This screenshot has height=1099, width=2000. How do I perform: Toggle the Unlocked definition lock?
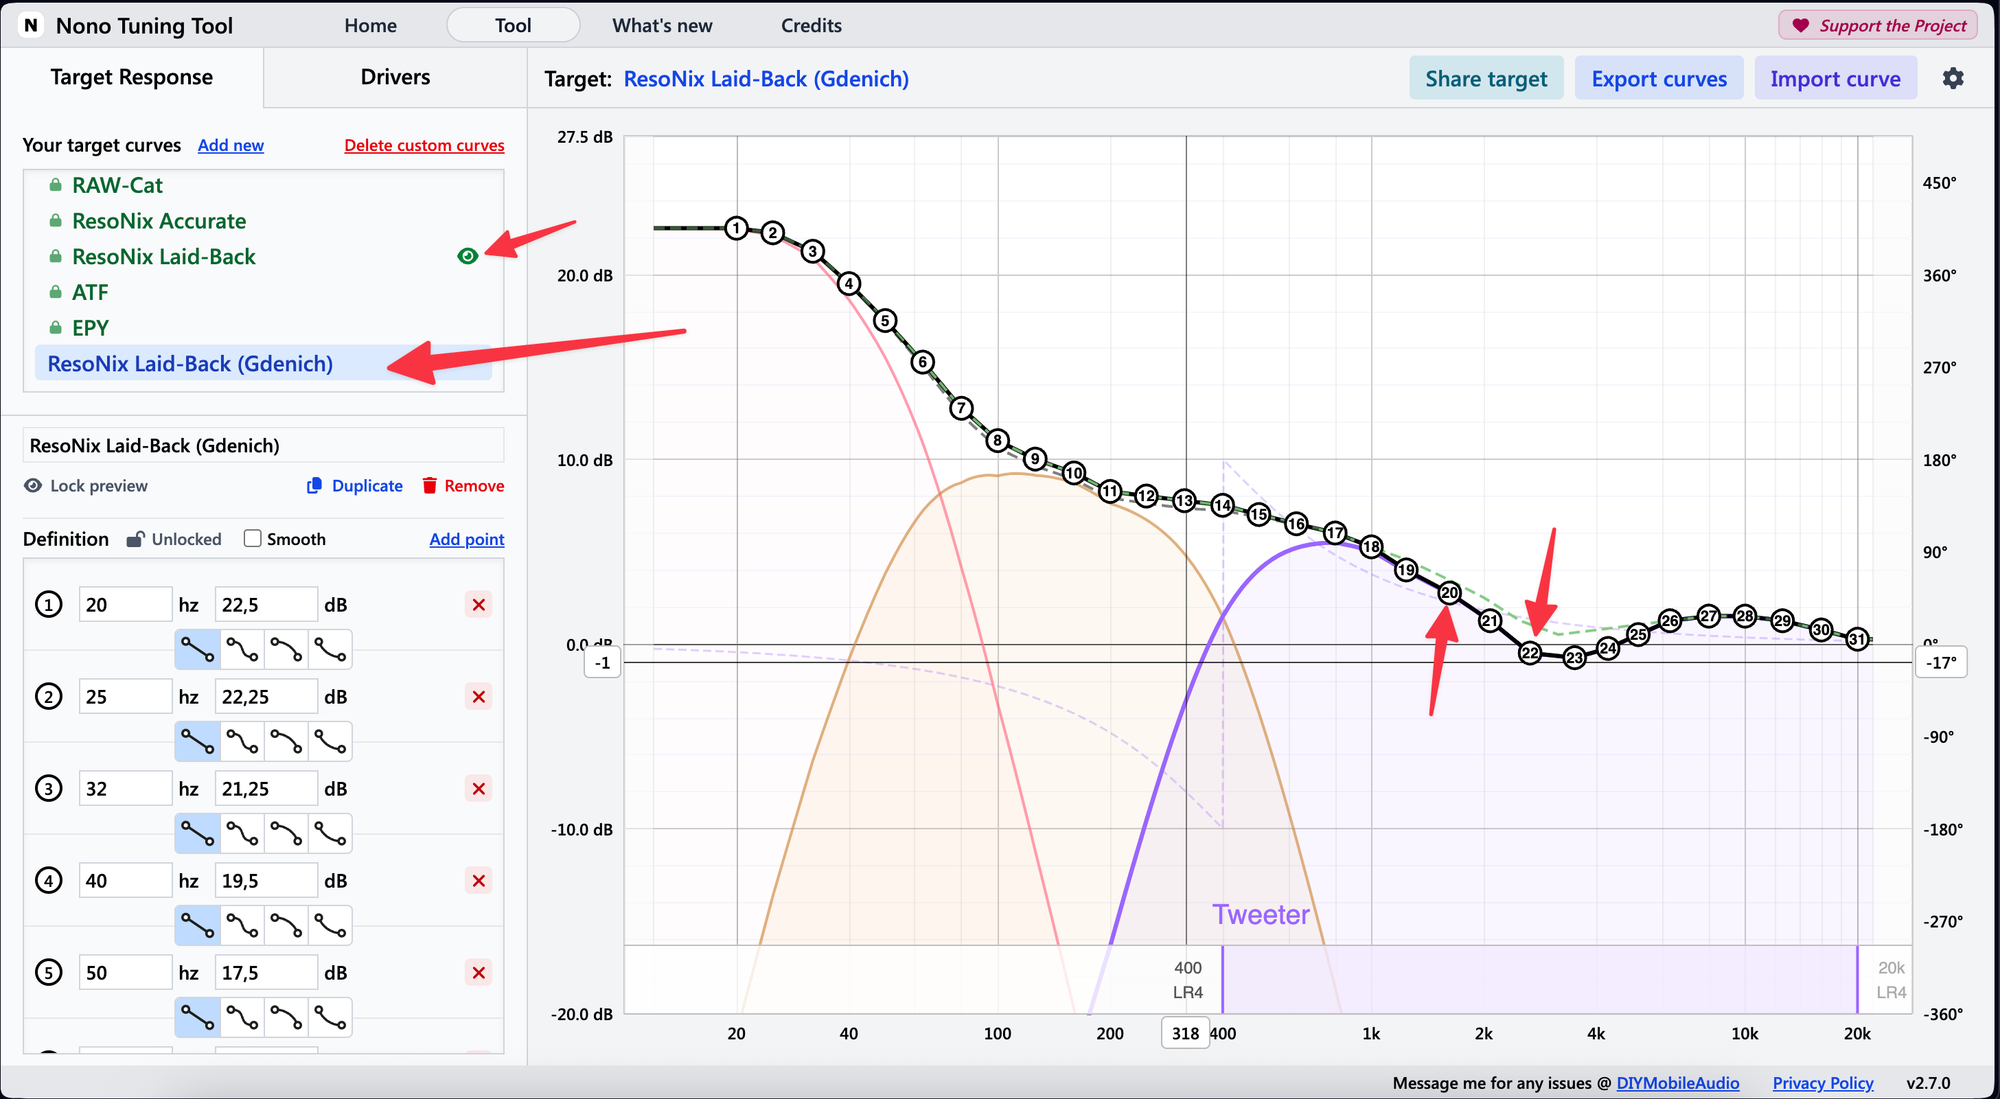174,539
